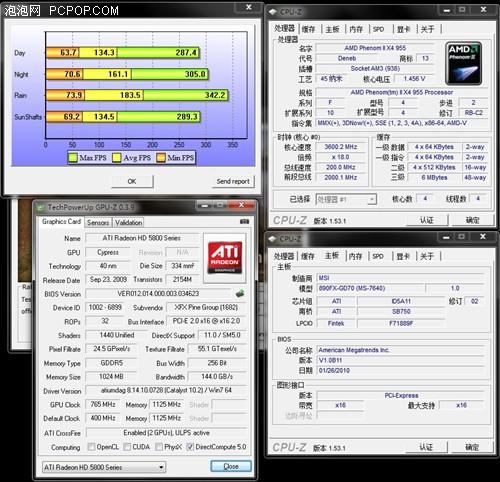Click BIOS vendor American Megatrends Inc.

click(354, 350)
